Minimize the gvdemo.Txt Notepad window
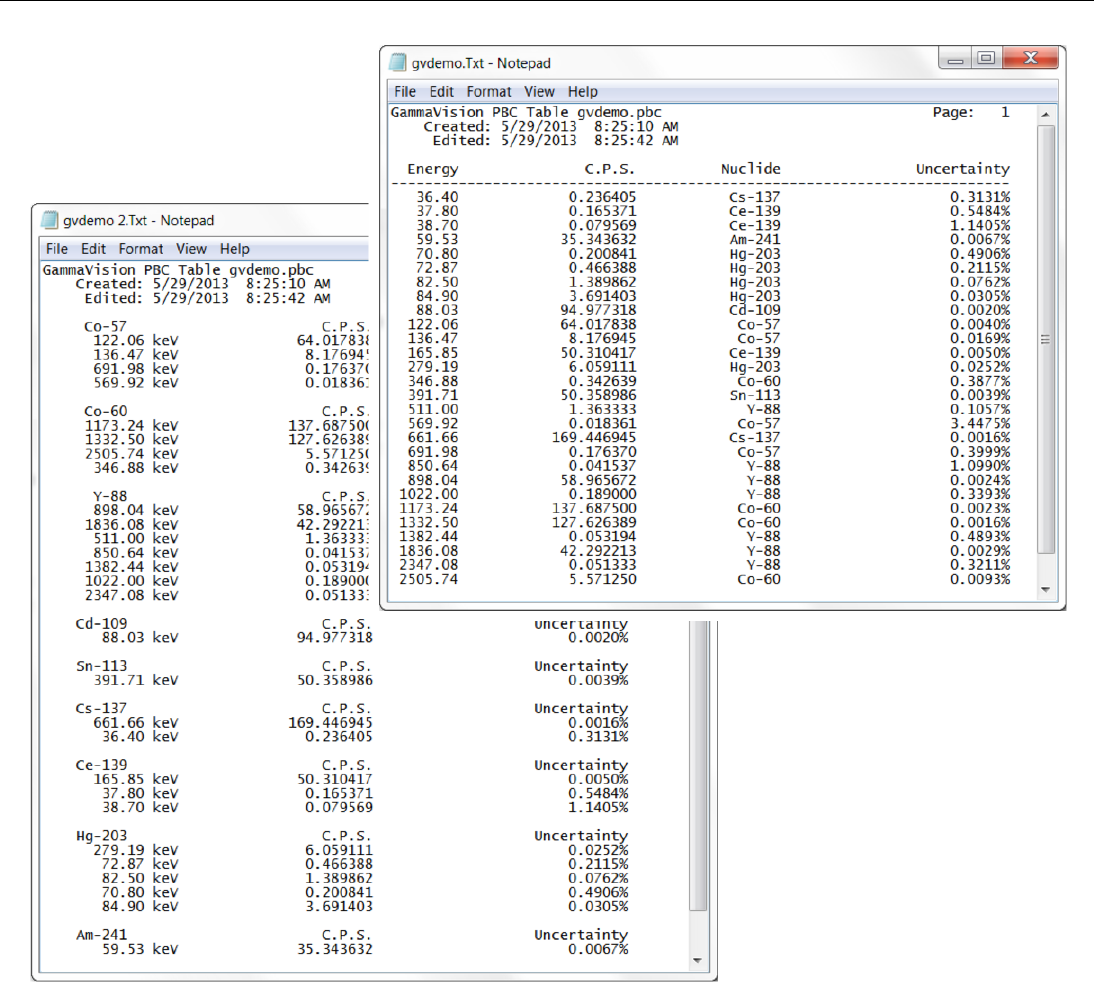Screen dimensions: 1094x982 tap(957, 60)
